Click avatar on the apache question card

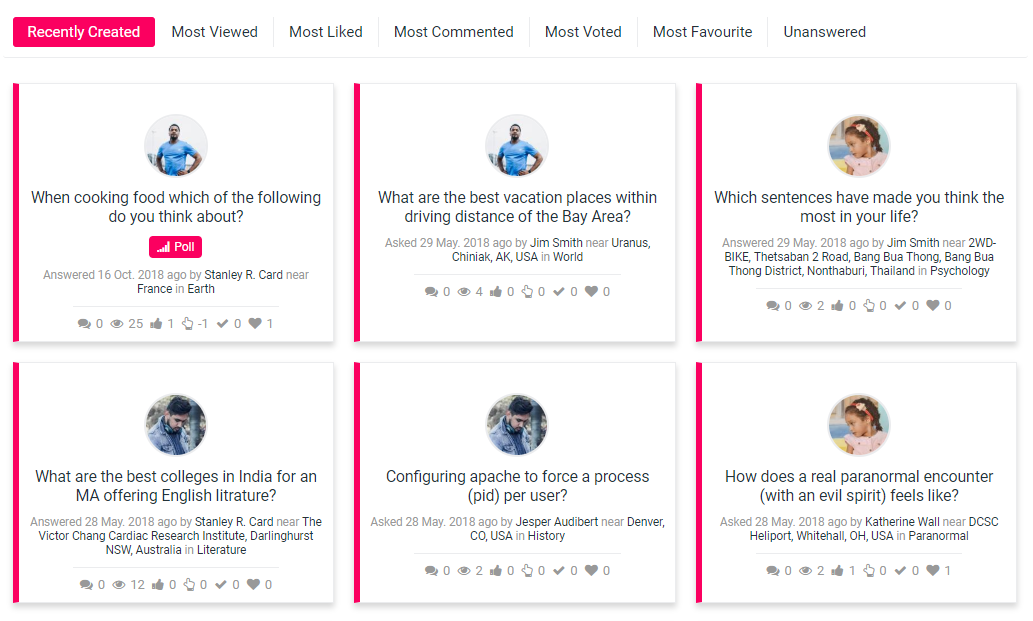coord(517,425)
